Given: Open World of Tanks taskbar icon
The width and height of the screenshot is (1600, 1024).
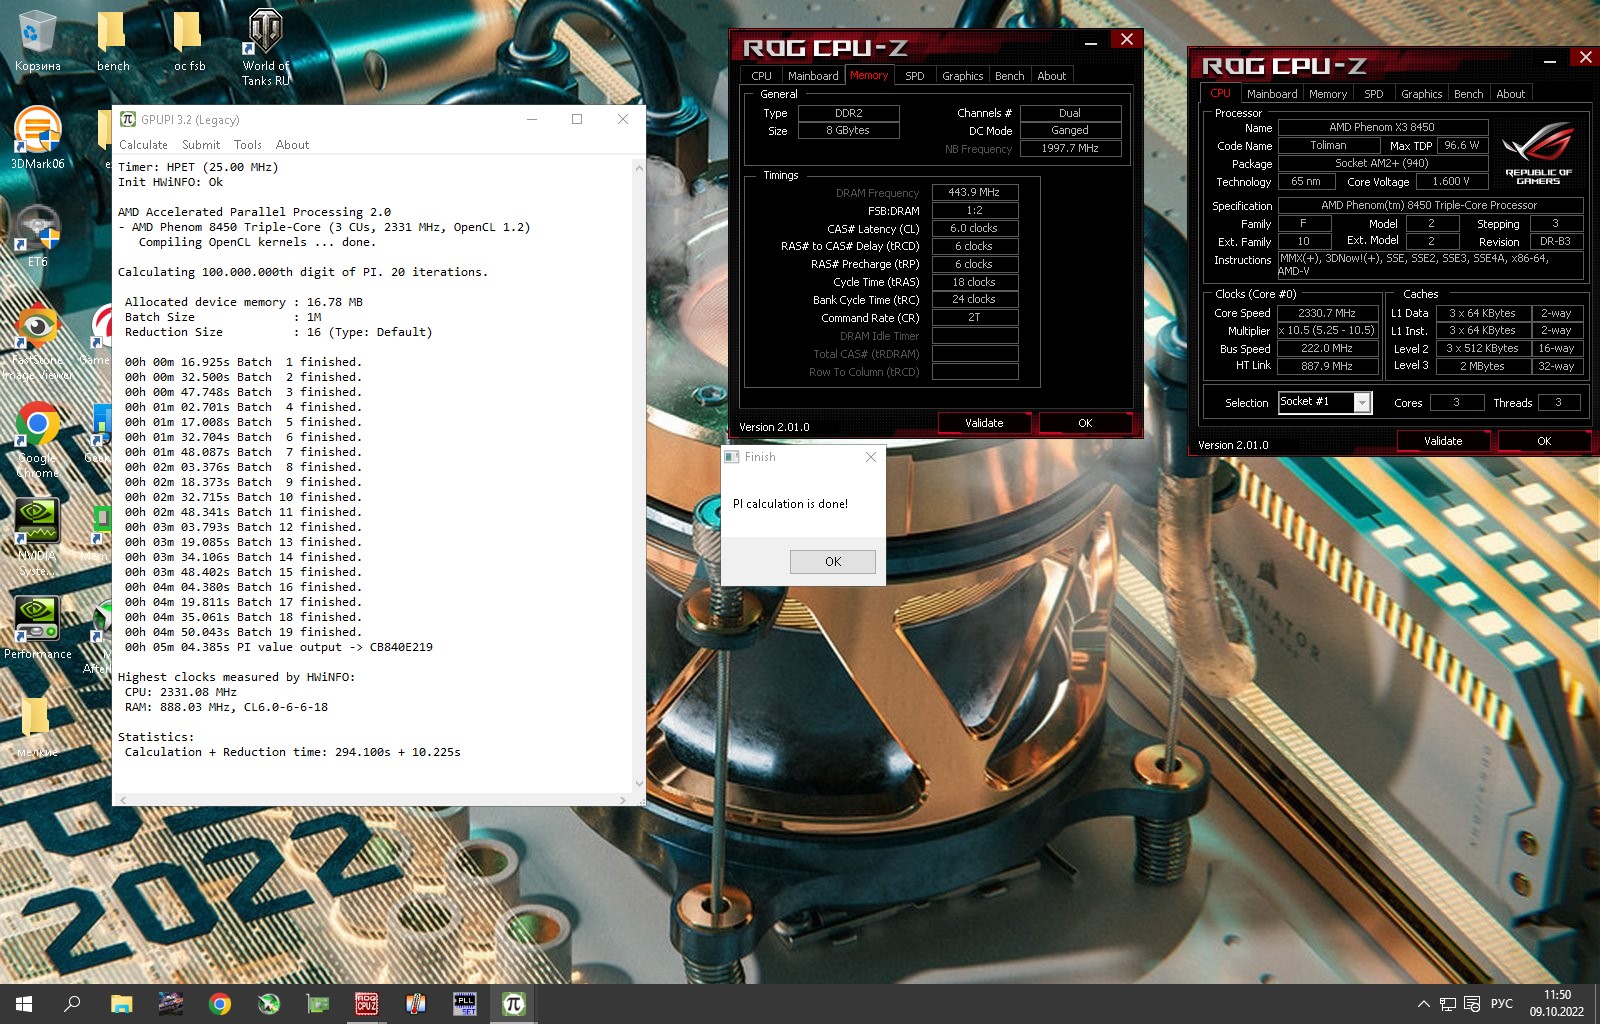Looking at the screenshot, I should point(170,1004).
